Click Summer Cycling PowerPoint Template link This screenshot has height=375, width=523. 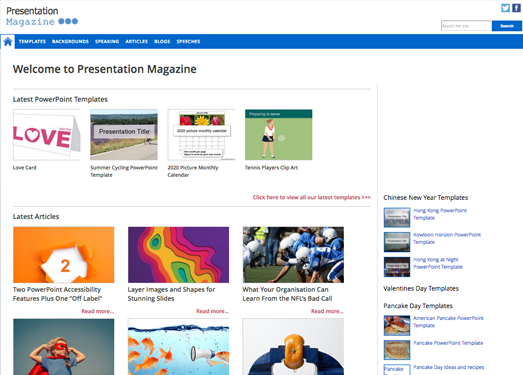pyautogui.click(x=124, y=171)
